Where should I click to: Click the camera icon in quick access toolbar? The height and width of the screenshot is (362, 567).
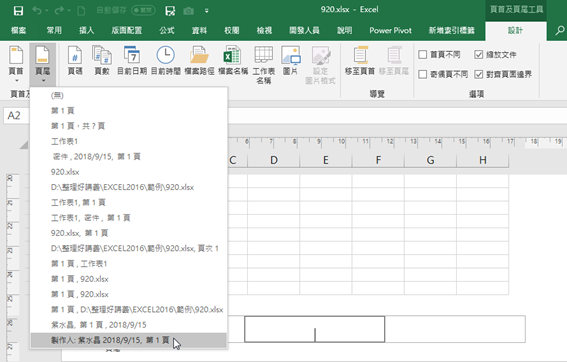coord(188,11)
